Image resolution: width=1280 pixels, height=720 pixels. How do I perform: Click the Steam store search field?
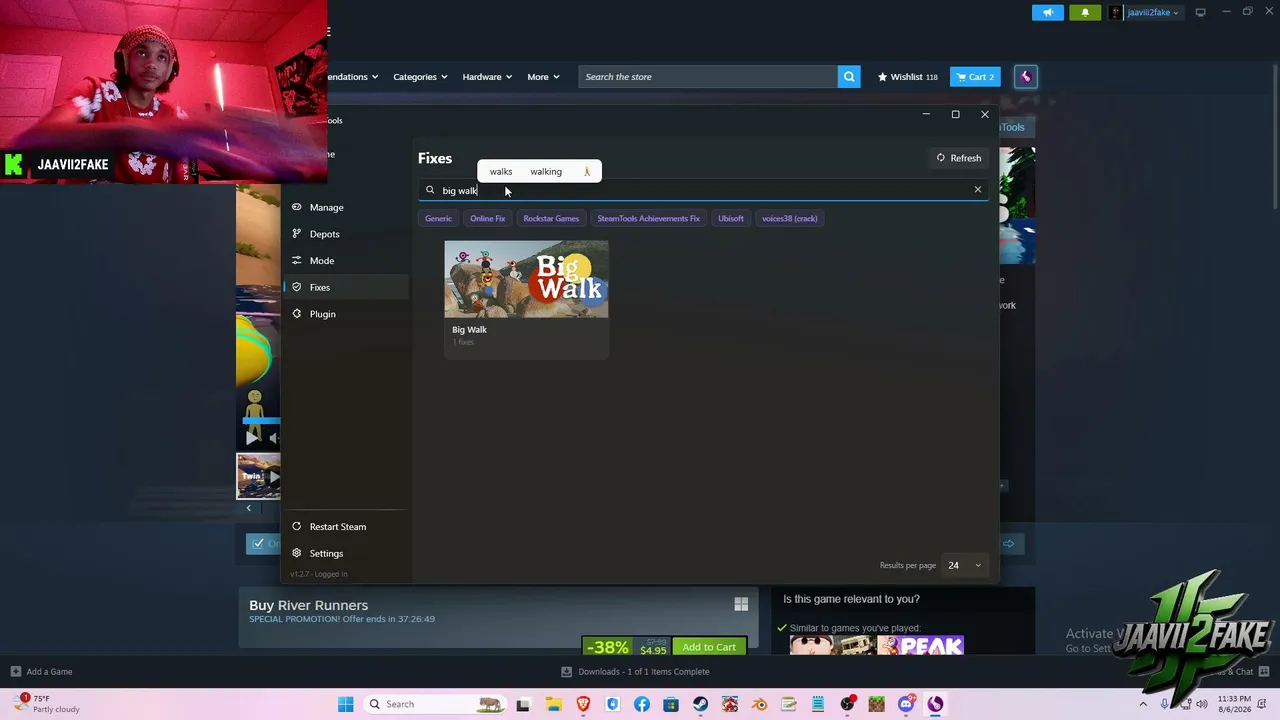[708, 77]
